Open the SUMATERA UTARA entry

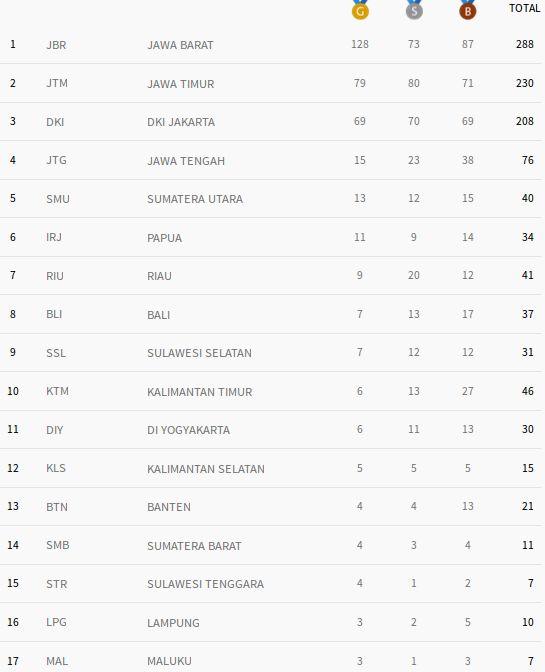pyautogui.click(x=195, y=199)
